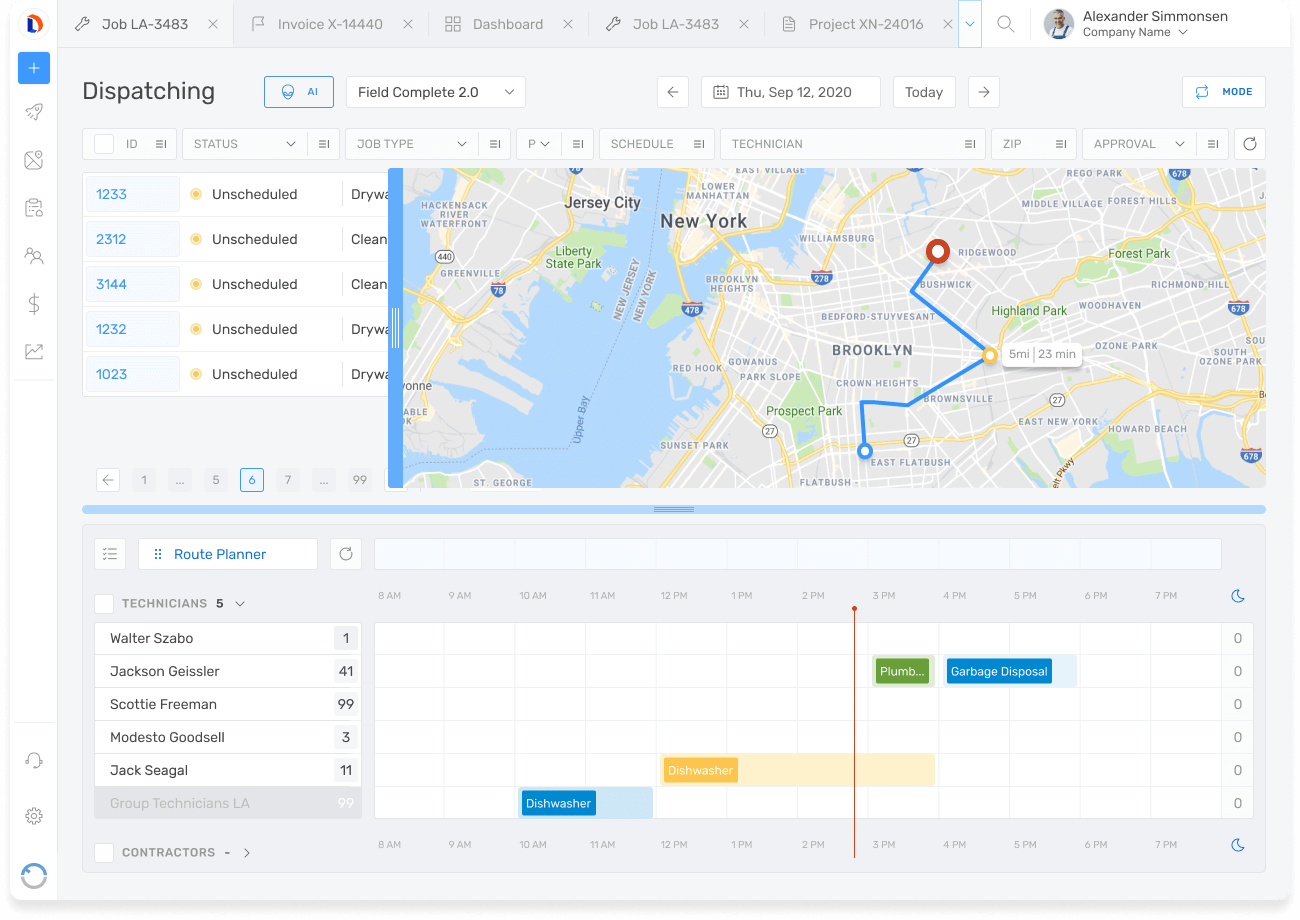The width and height of the screenshot is (1300, 920).
Task: Click the headset support icon
Action: [x=34, y=761]
